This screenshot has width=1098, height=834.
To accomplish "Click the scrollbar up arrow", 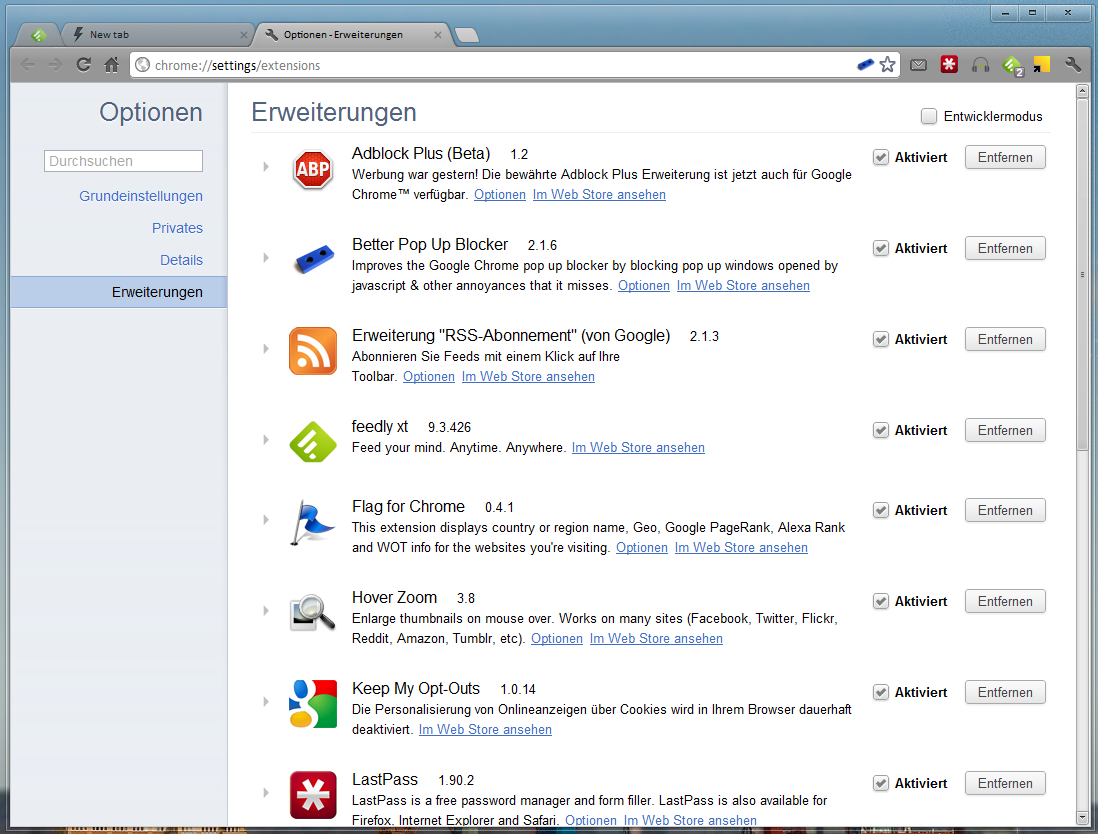I will (1082, 91).
